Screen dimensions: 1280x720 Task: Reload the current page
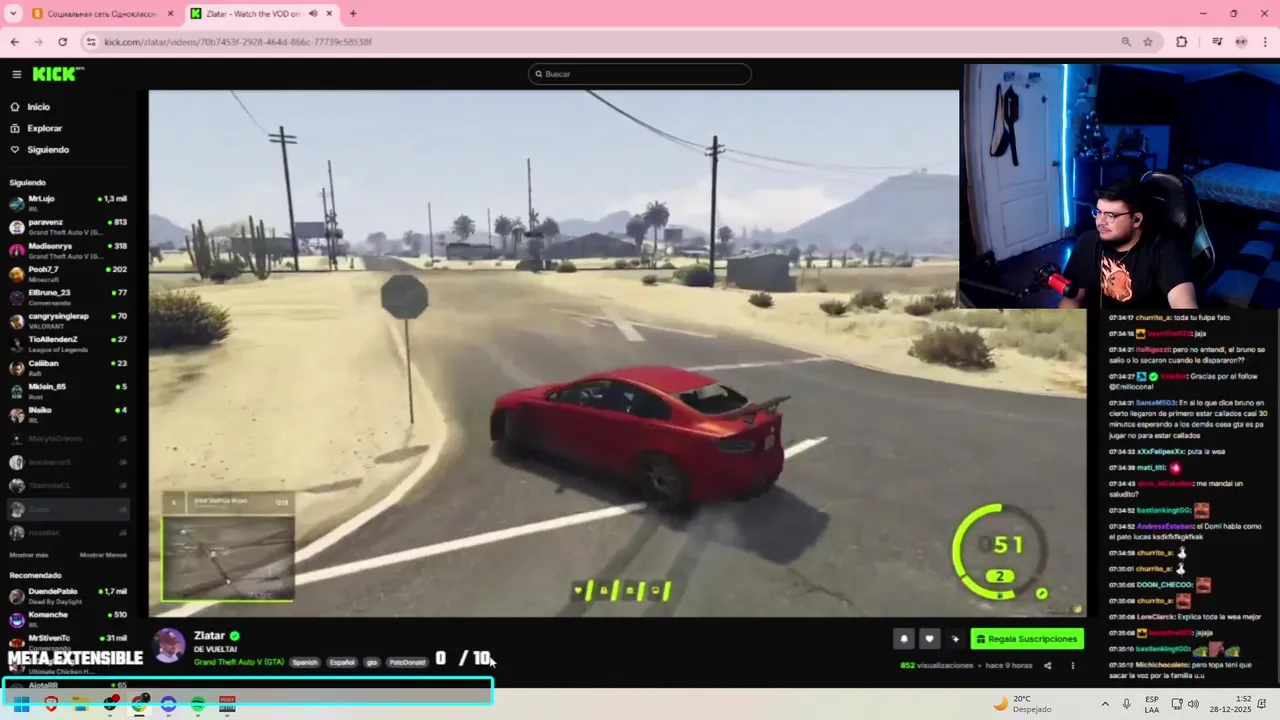(x=62, y=42)
